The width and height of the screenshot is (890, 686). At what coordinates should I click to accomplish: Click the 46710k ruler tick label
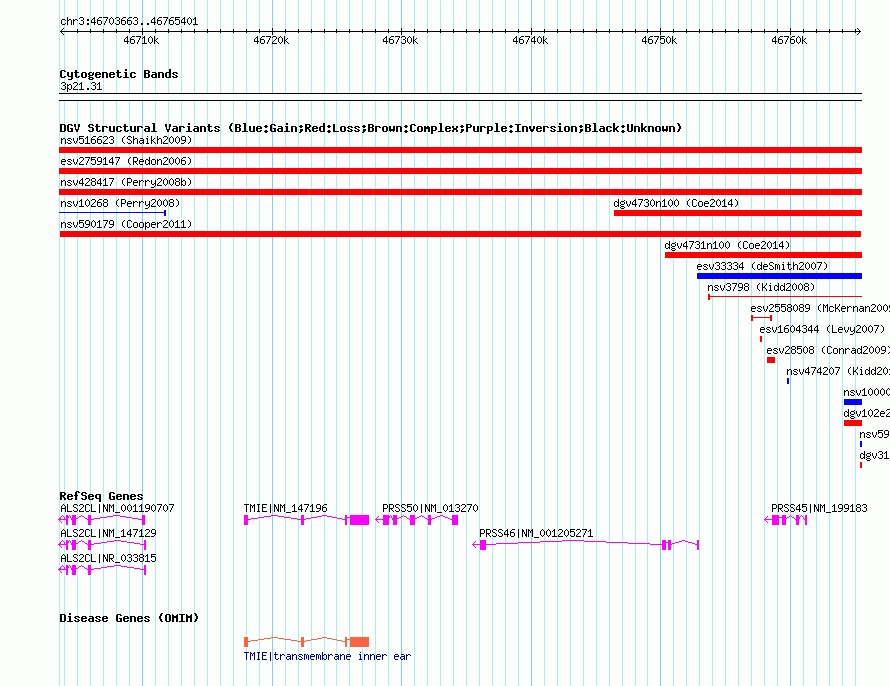[x=141, y=40]
